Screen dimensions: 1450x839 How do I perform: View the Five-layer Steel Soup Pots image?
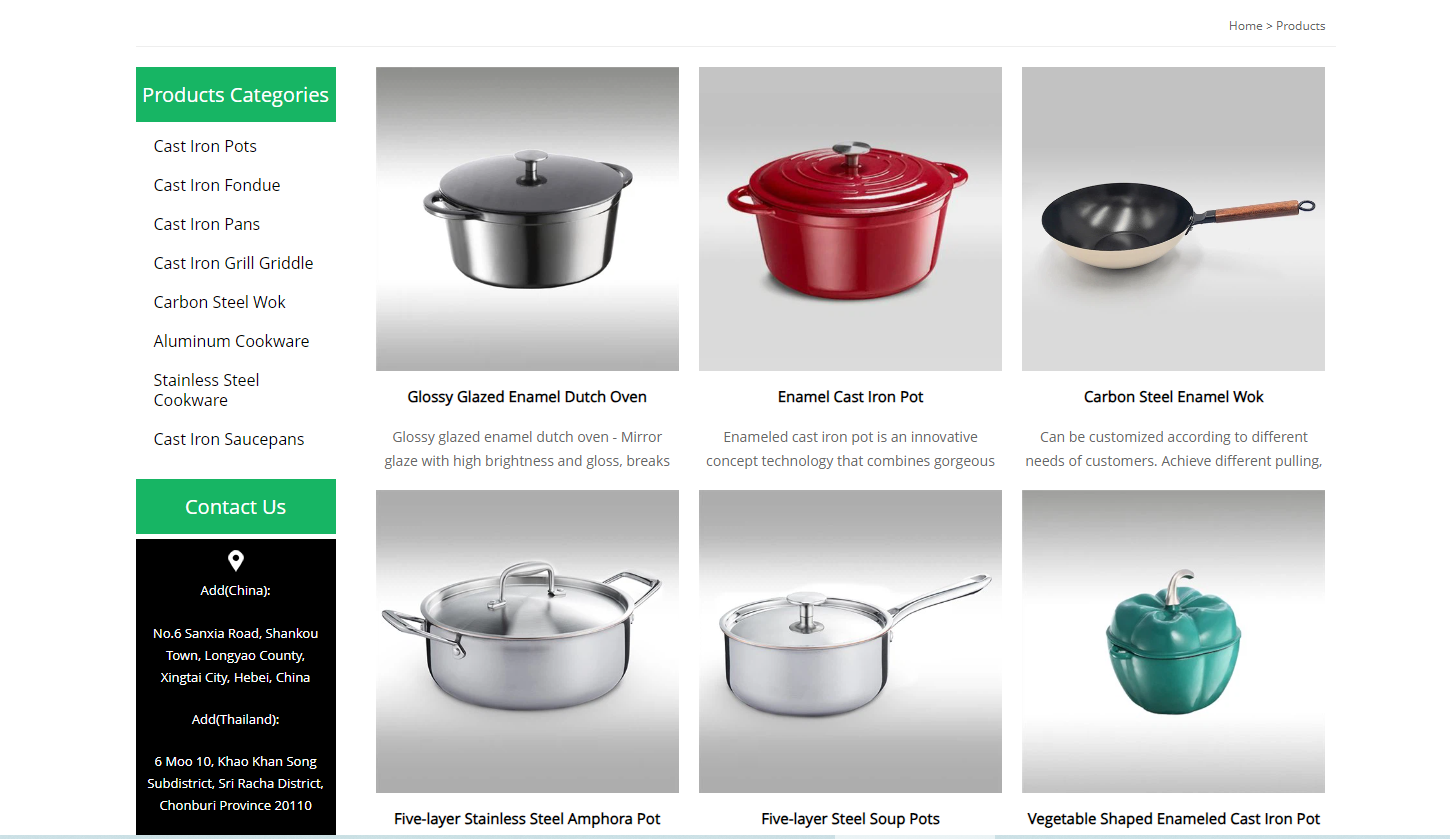coord(850,641)
